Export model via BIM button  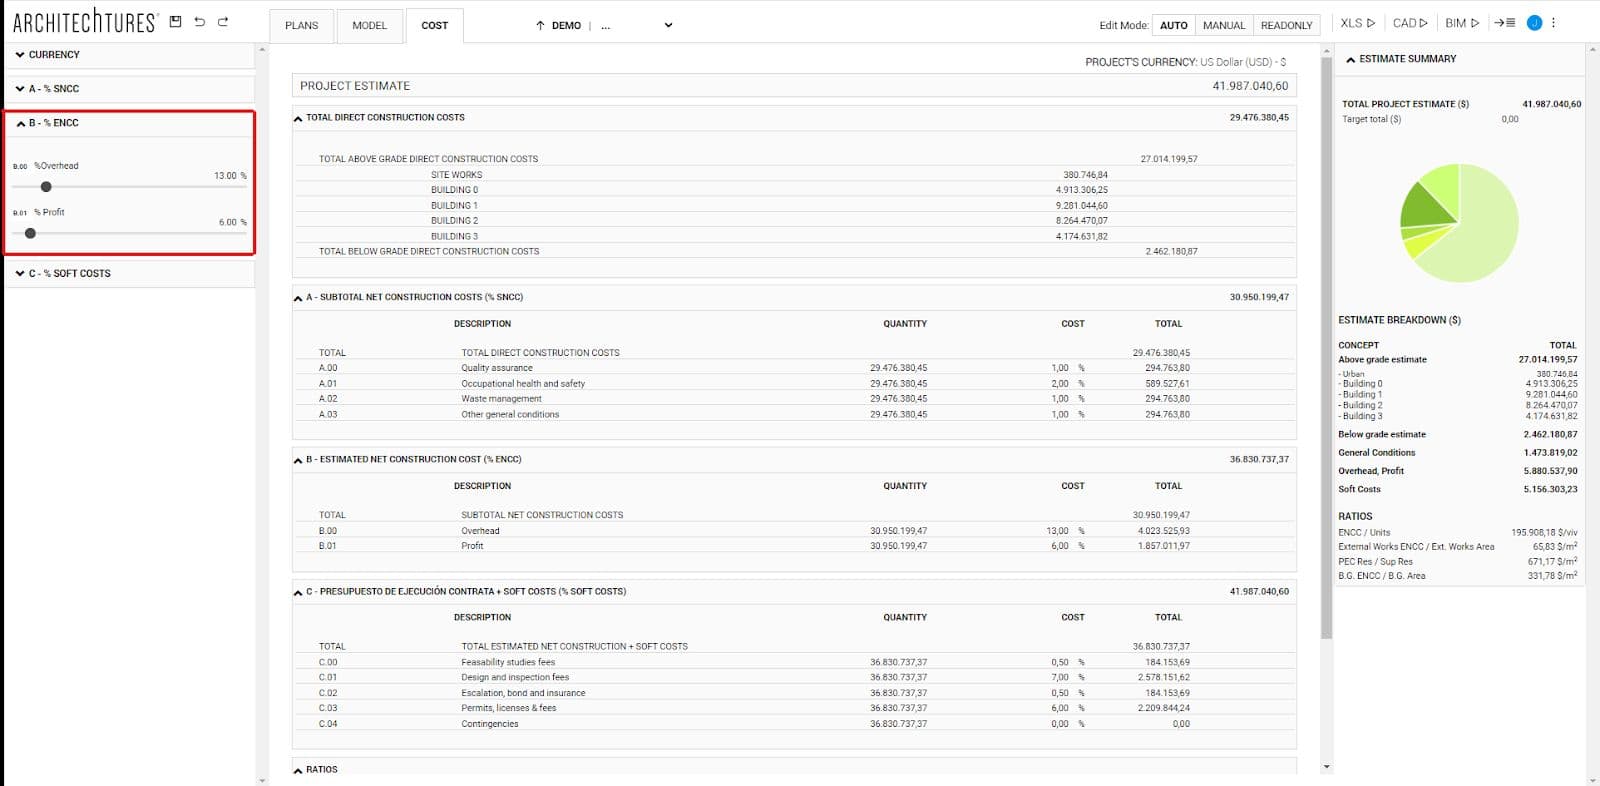(x=1461, y=23)
